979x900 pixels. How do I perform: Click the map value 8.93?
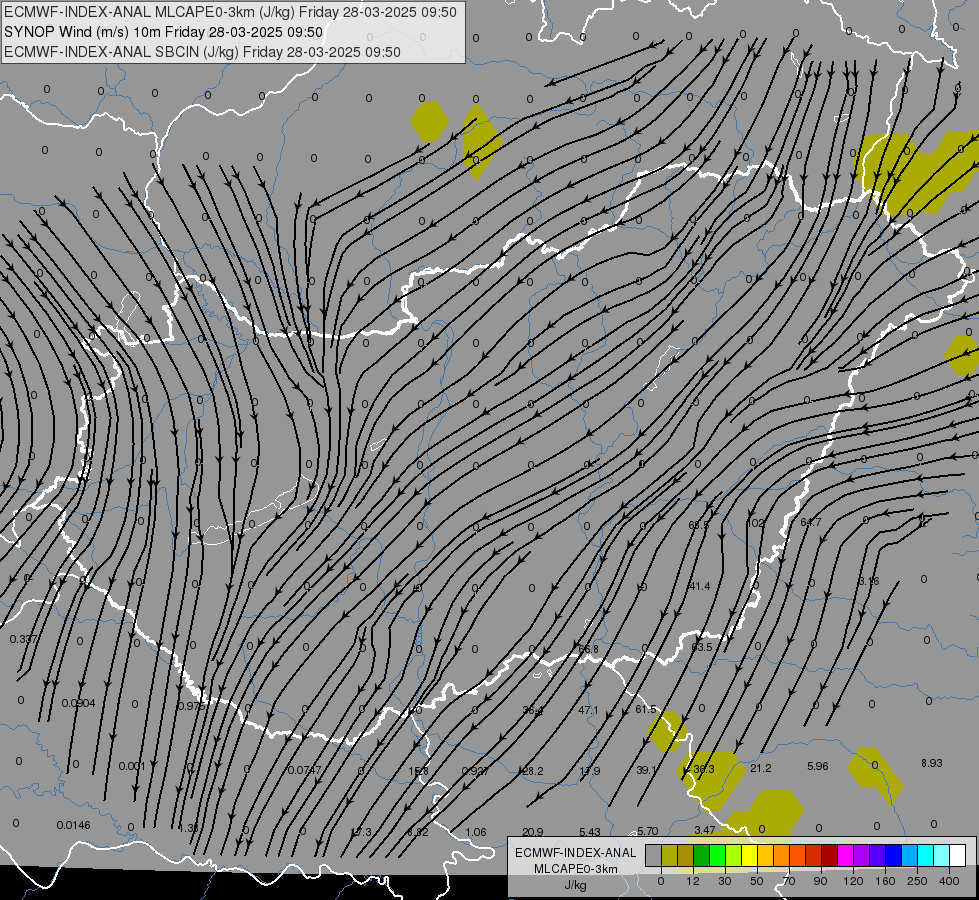pos(932,763)
